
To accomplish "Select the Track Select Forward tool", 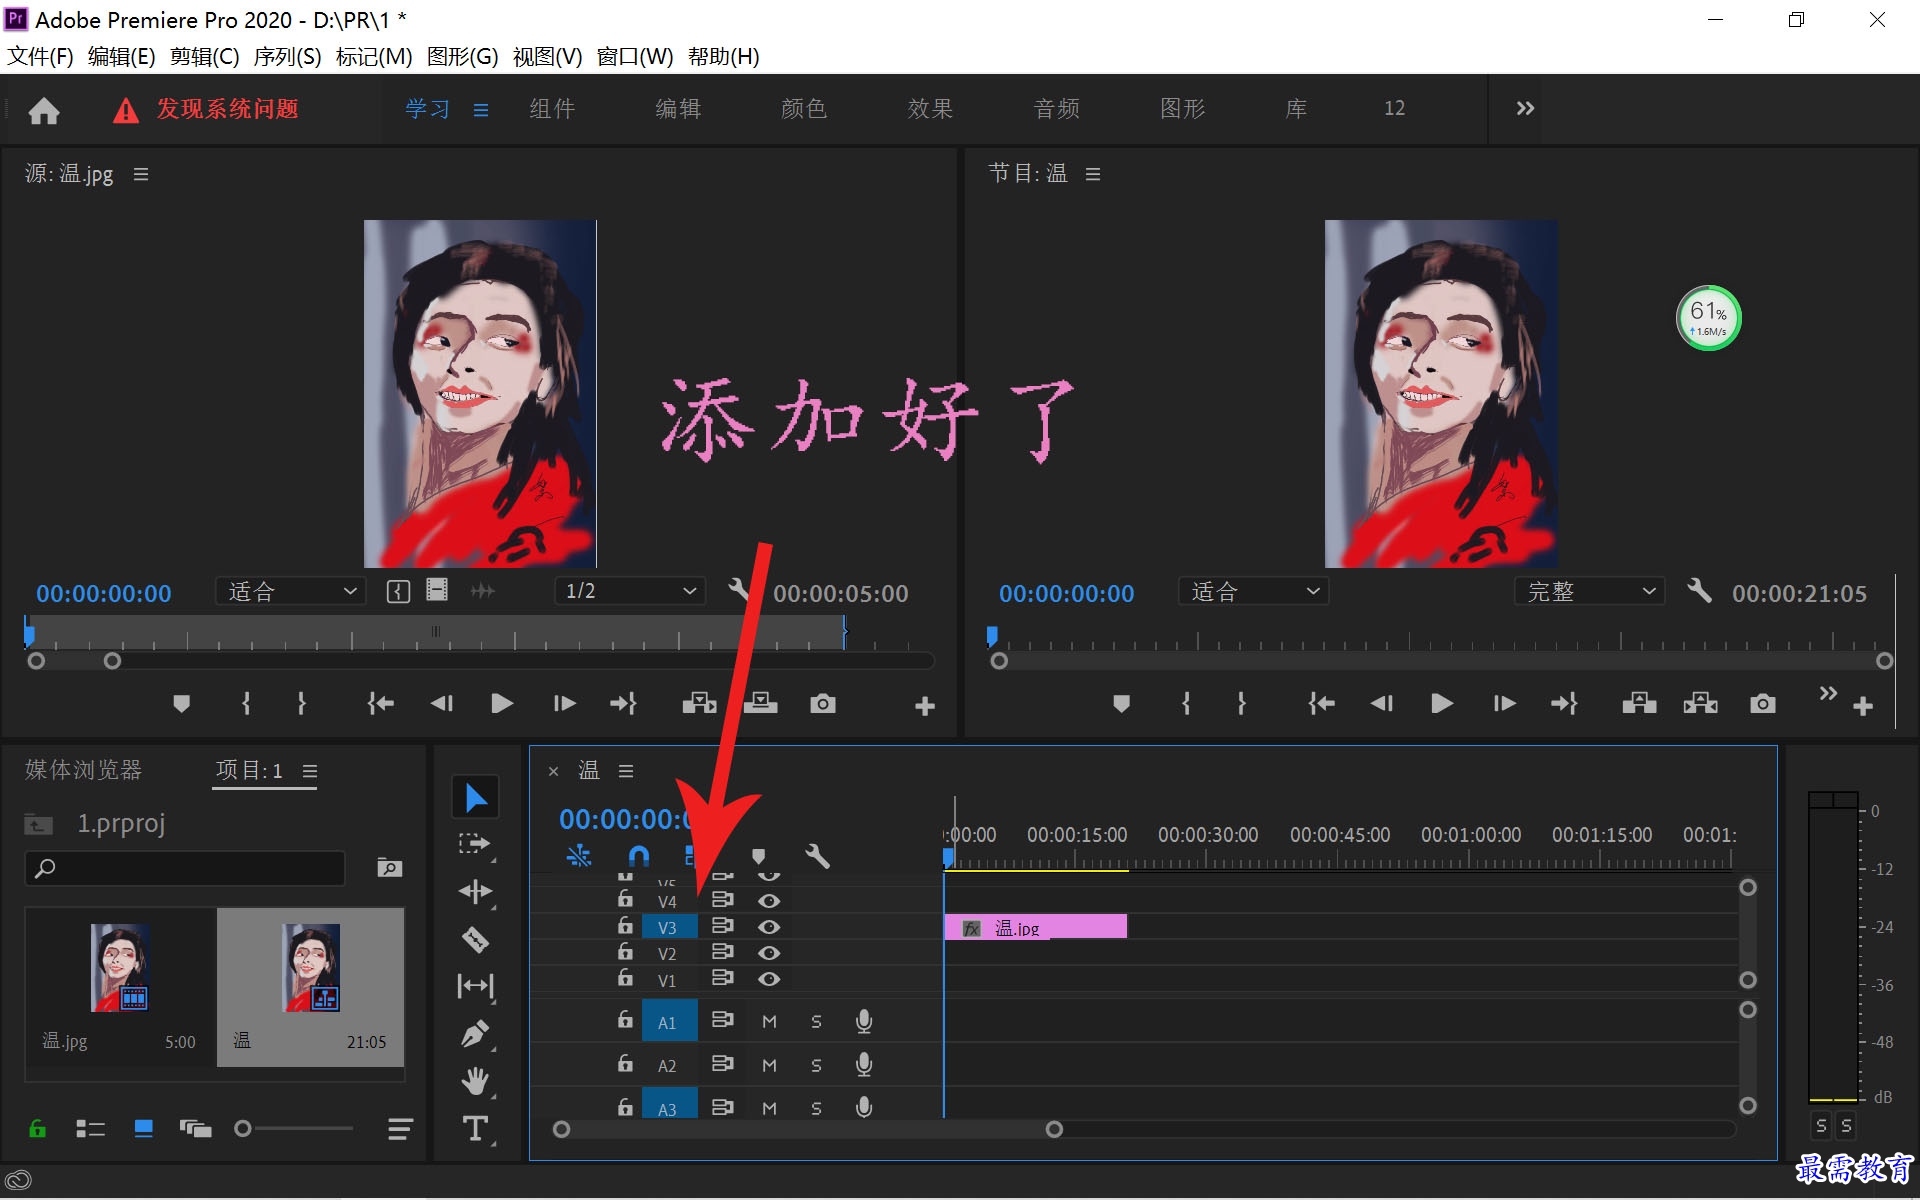I will [475, 844].
